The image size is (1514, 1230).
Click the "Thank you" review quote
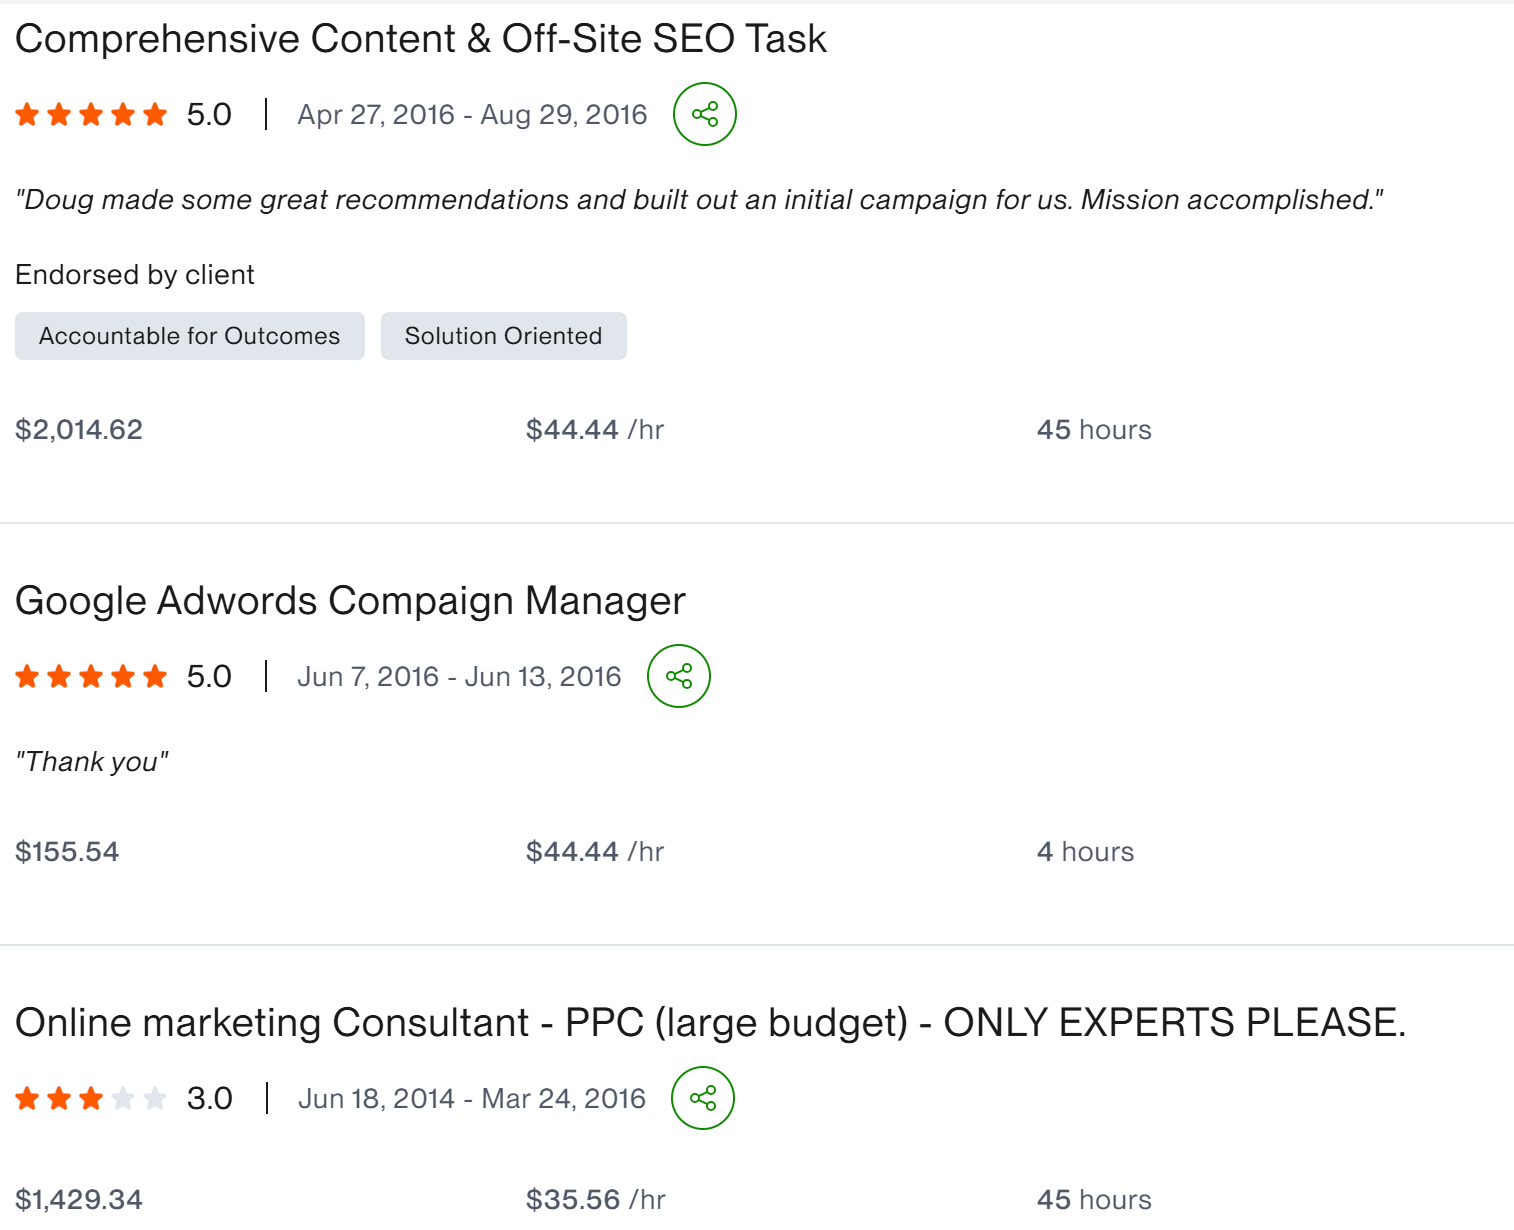point(92,762)
